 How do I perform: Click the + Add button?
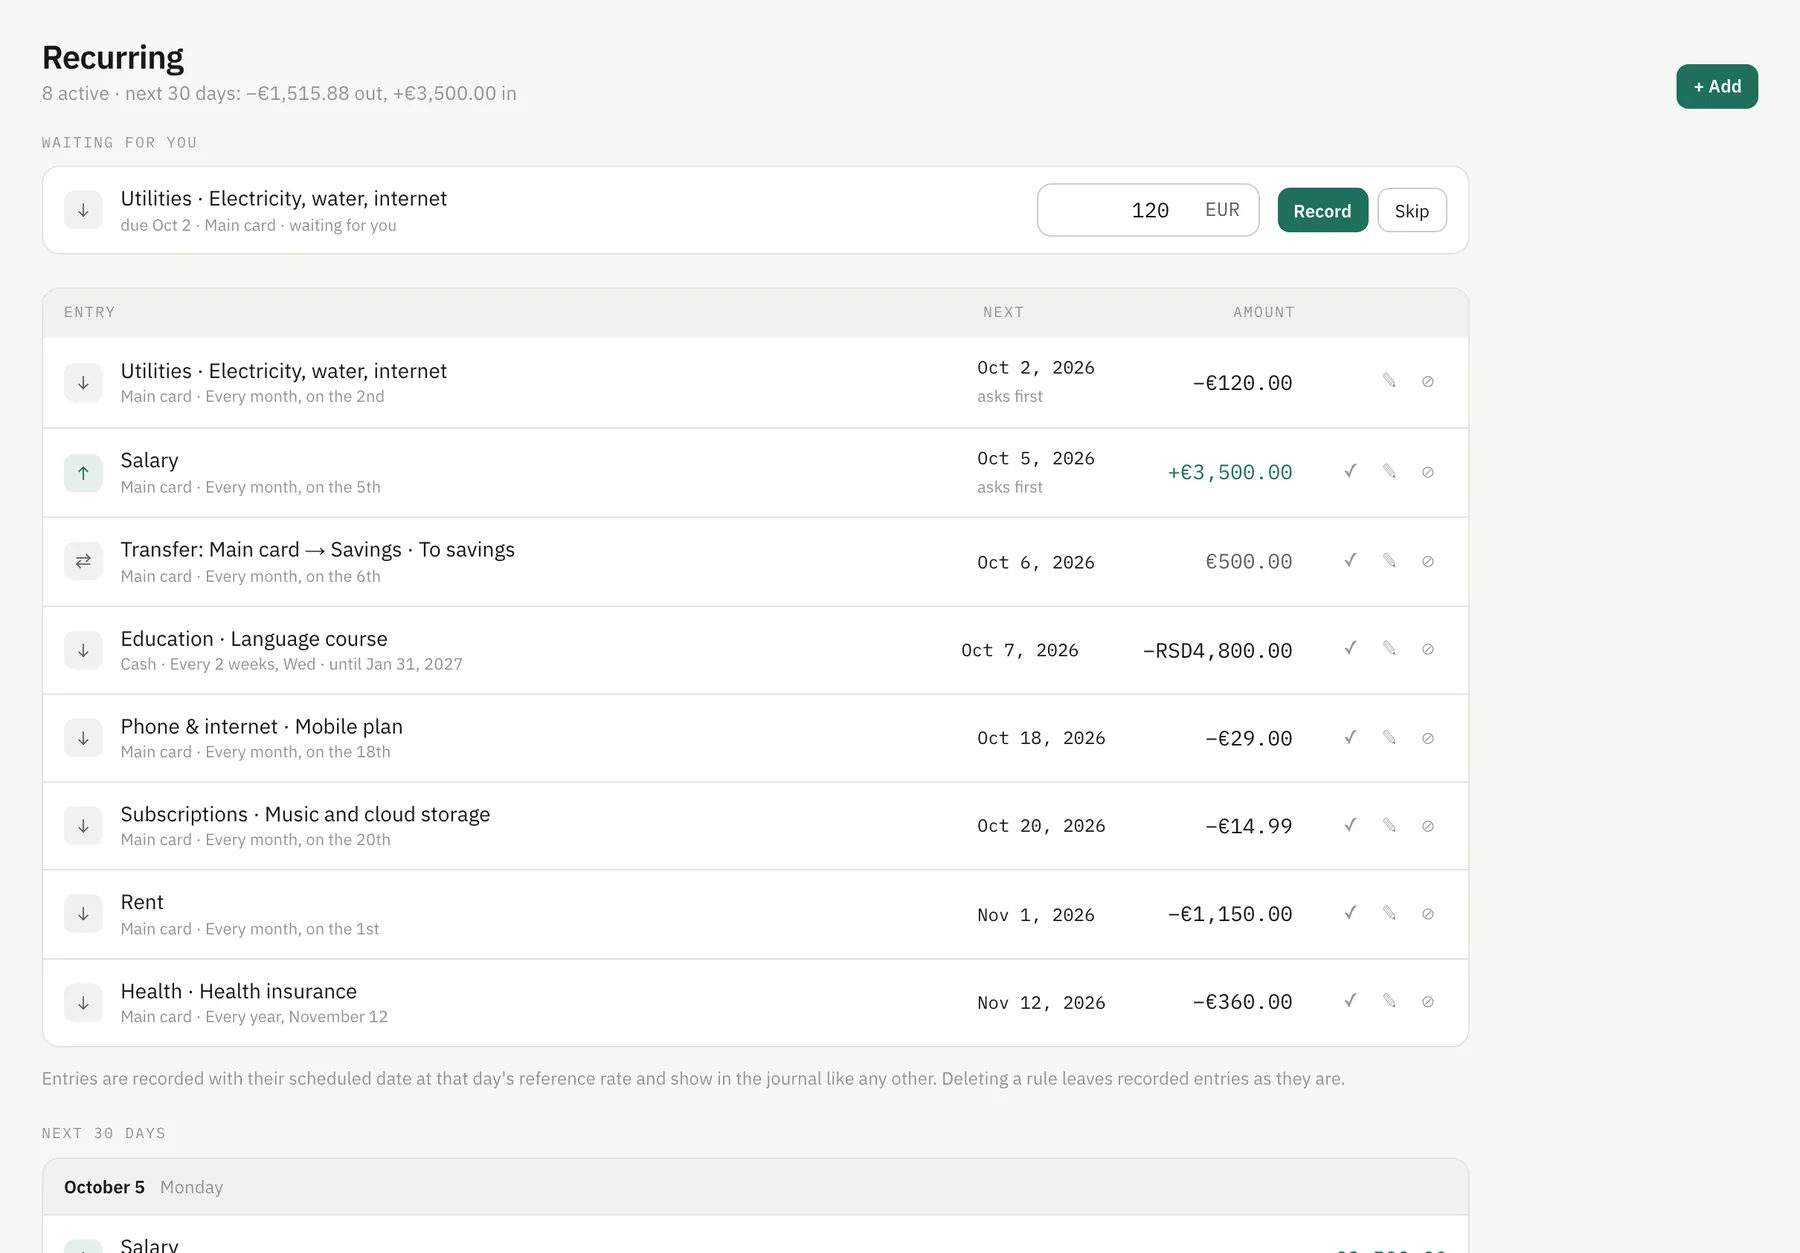click(1717, 86)
